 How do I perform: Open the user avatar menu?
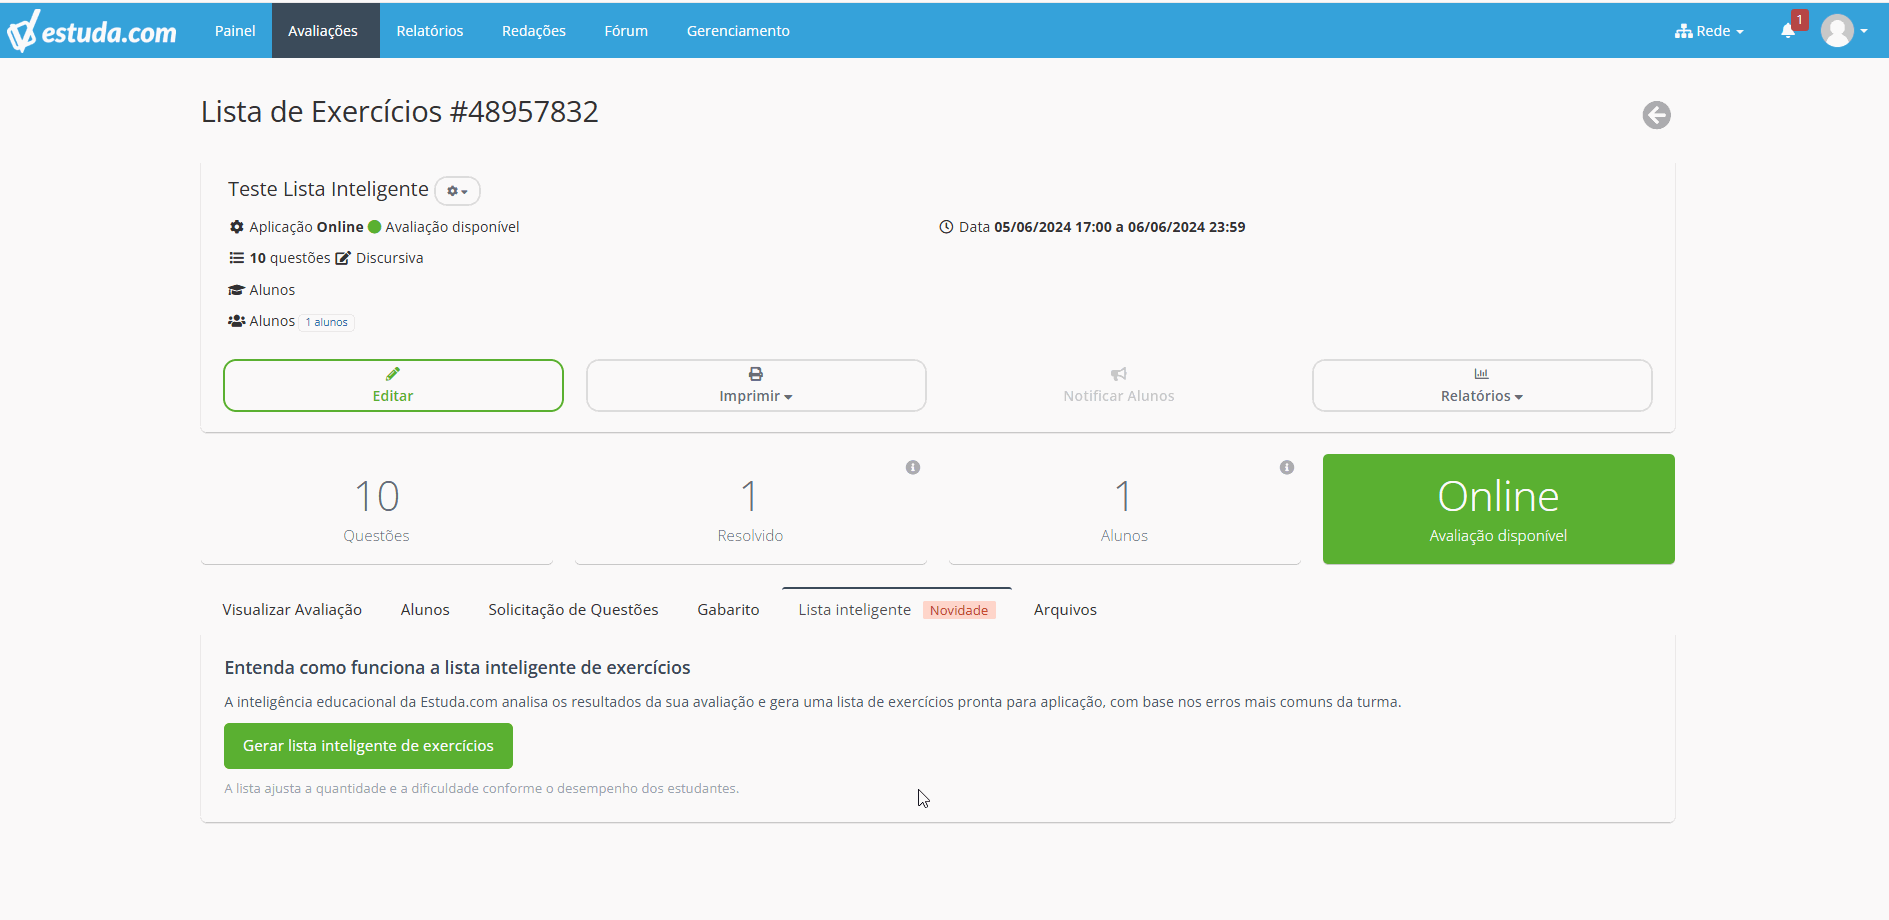pos(1844,31)
